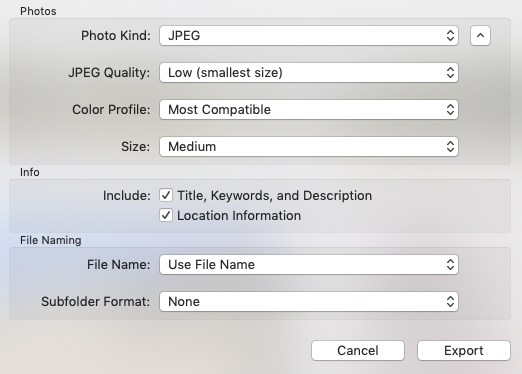Click the File Name label

[x=118, y=265]
